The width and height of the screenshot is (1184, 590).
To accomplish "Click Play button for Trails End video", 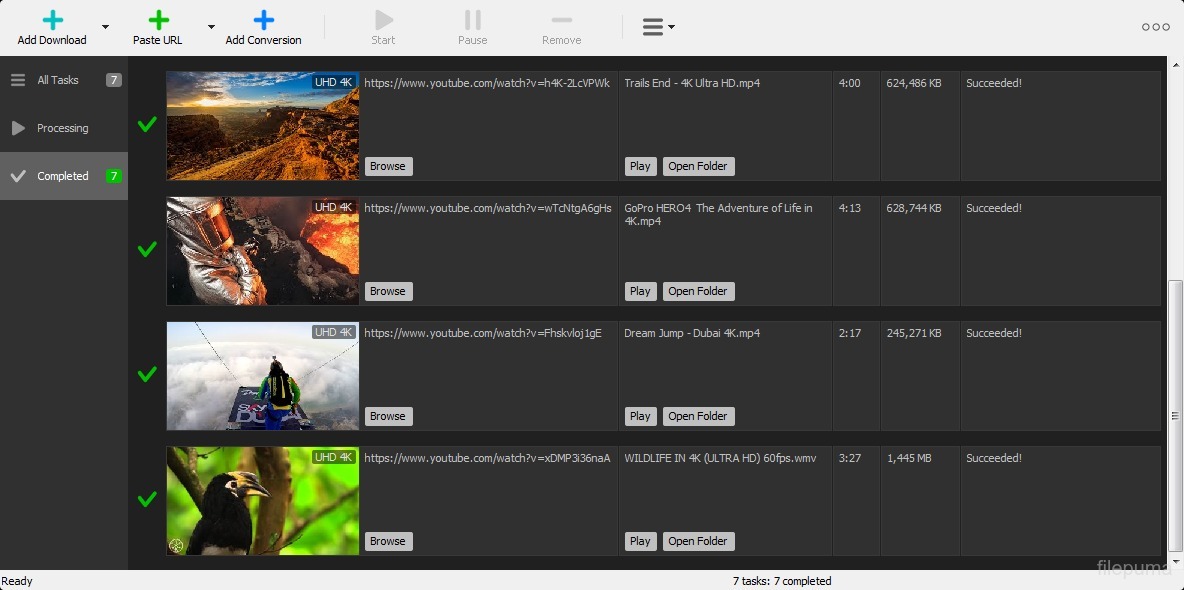I will 640,166.
